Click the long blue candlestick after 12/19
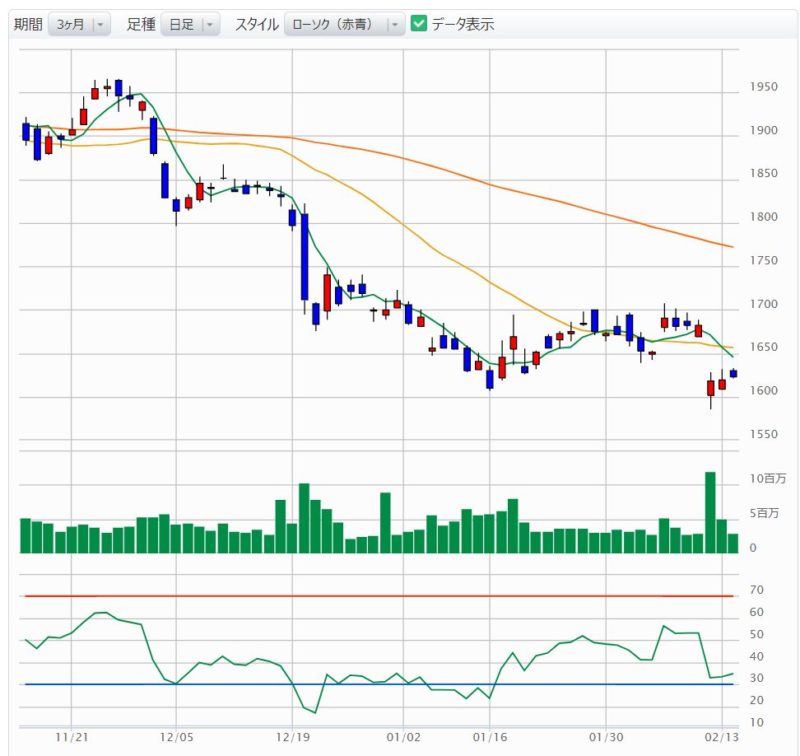 (x=305, y=257)
